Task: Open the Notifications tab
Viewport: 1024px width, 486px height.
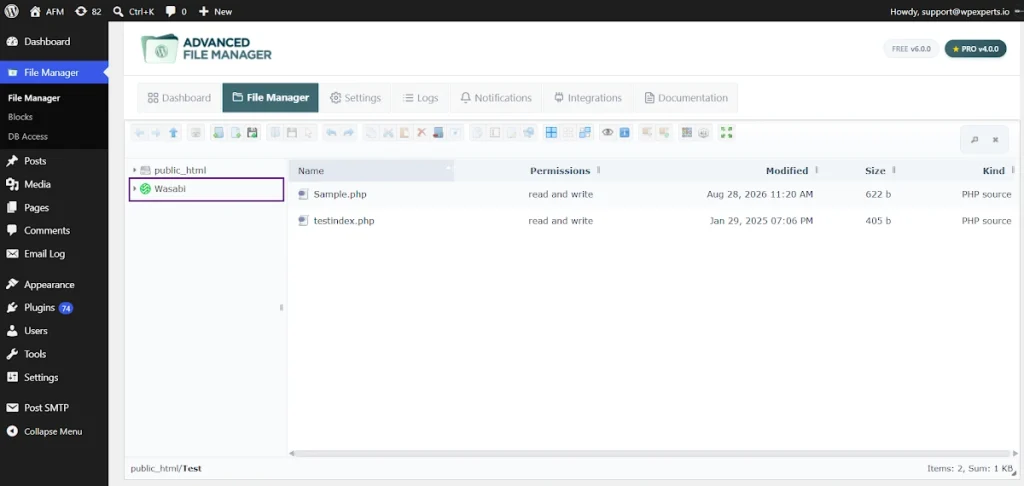Action: point(496,98)
